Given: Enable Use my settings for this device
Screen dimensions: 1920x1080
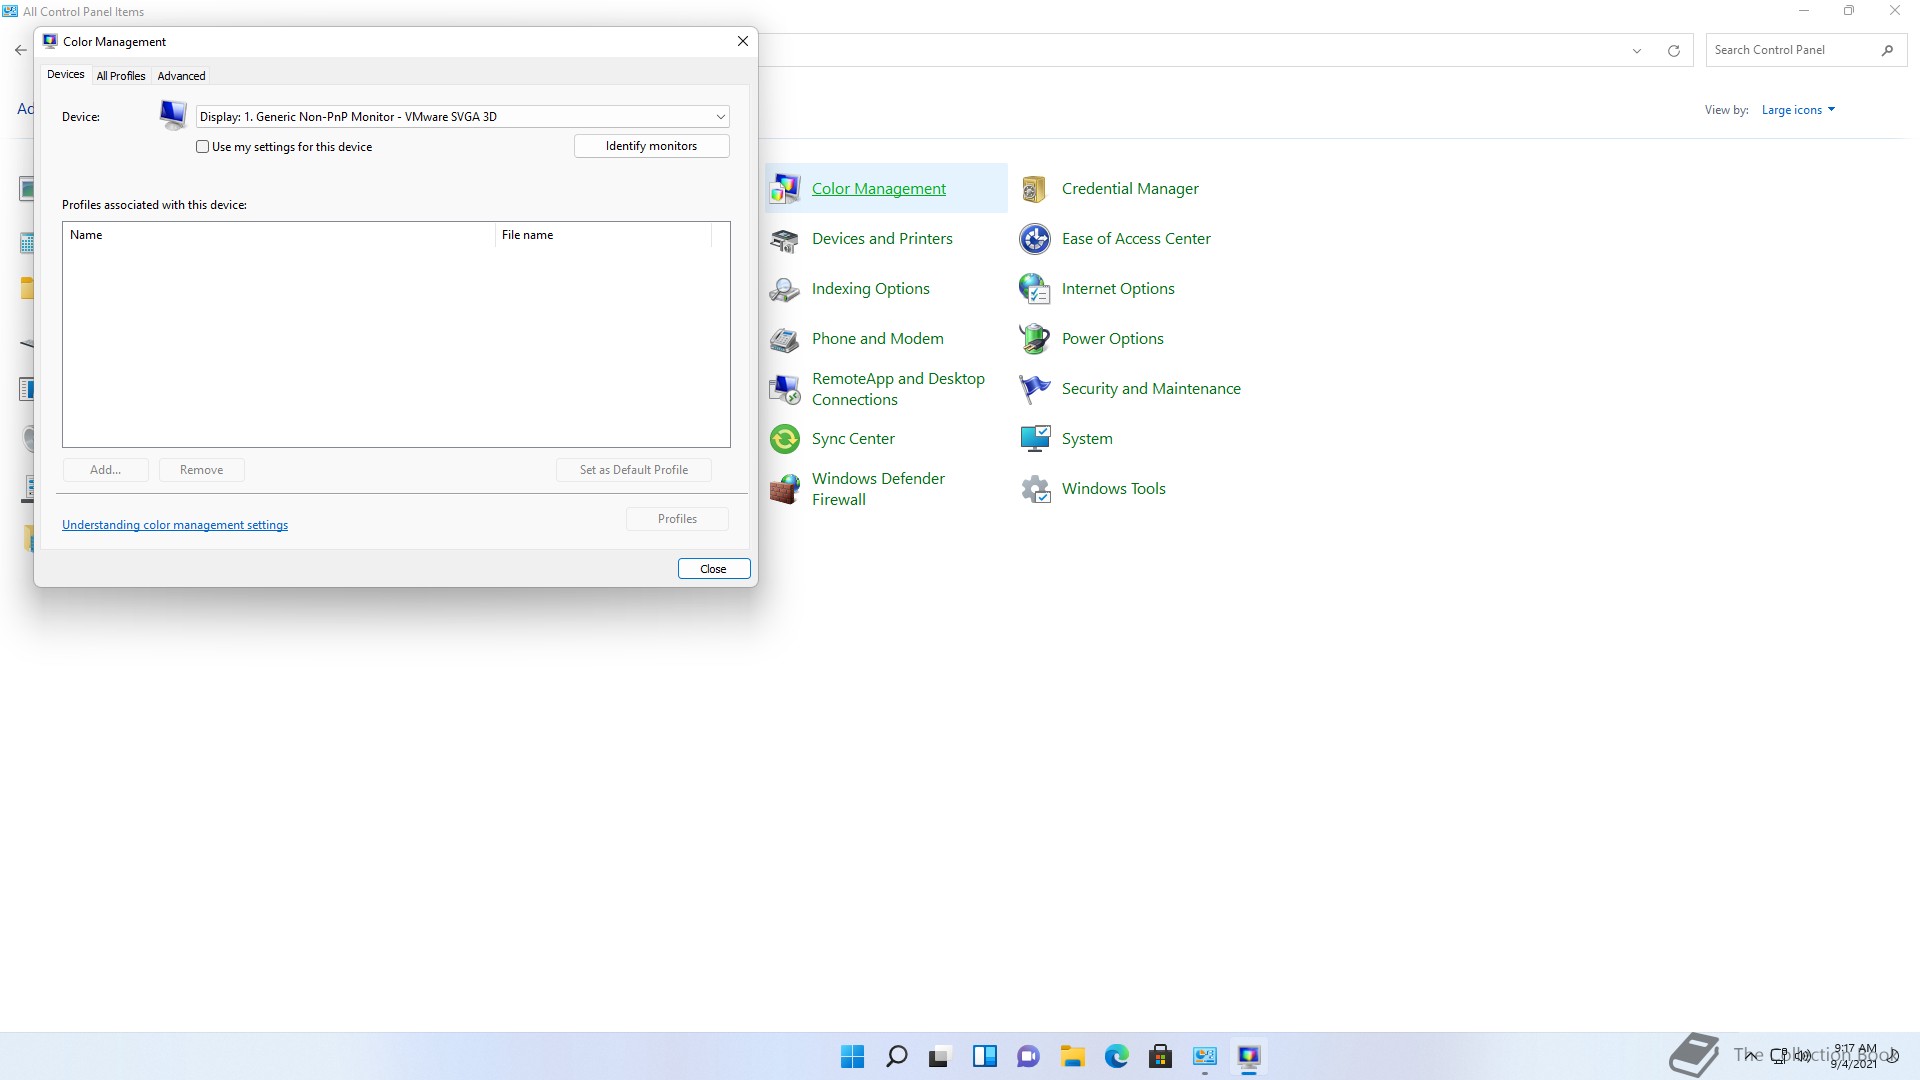Looking at the screenshot, I should pos(203,147).
